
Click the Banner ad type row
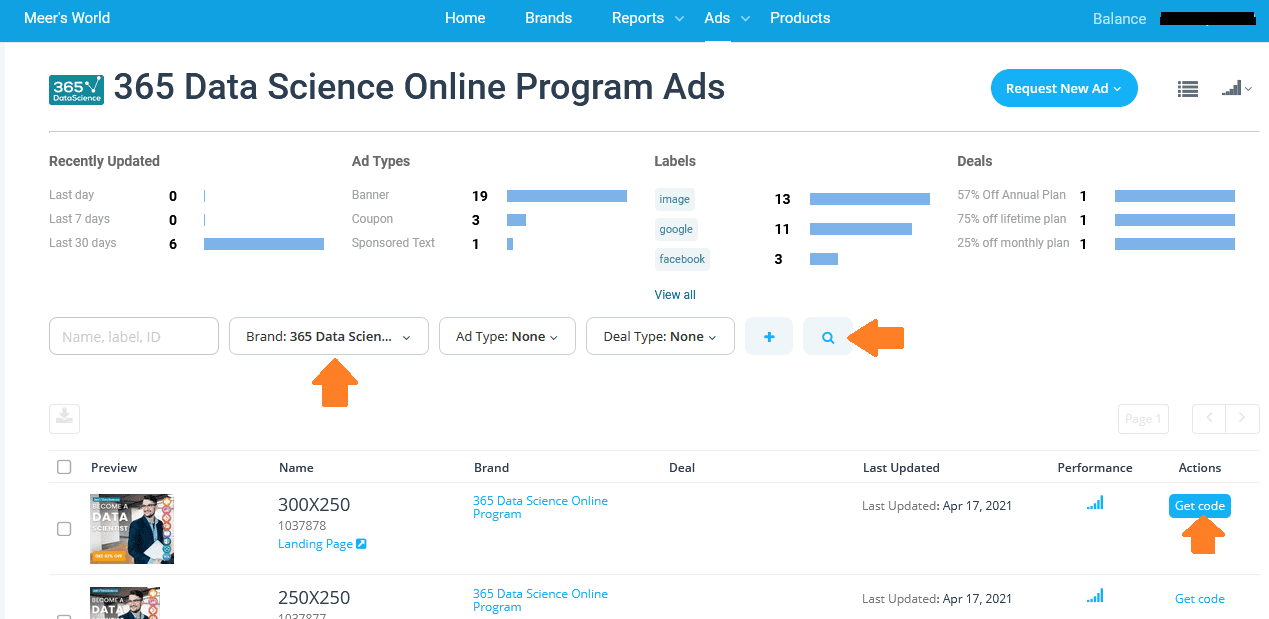[x=489, y=195]
